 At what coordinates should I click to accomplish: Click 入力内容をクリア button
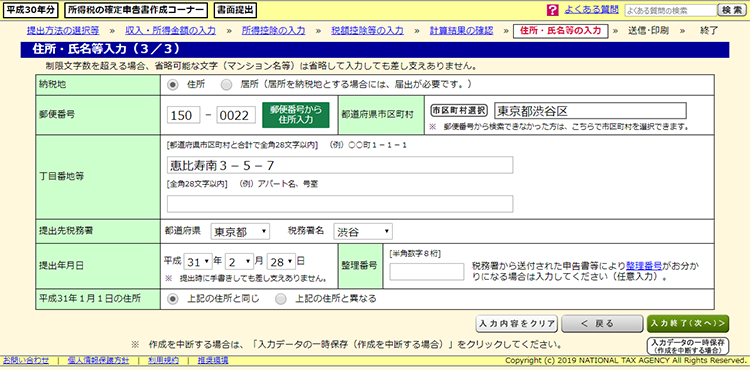click(517, 324)
